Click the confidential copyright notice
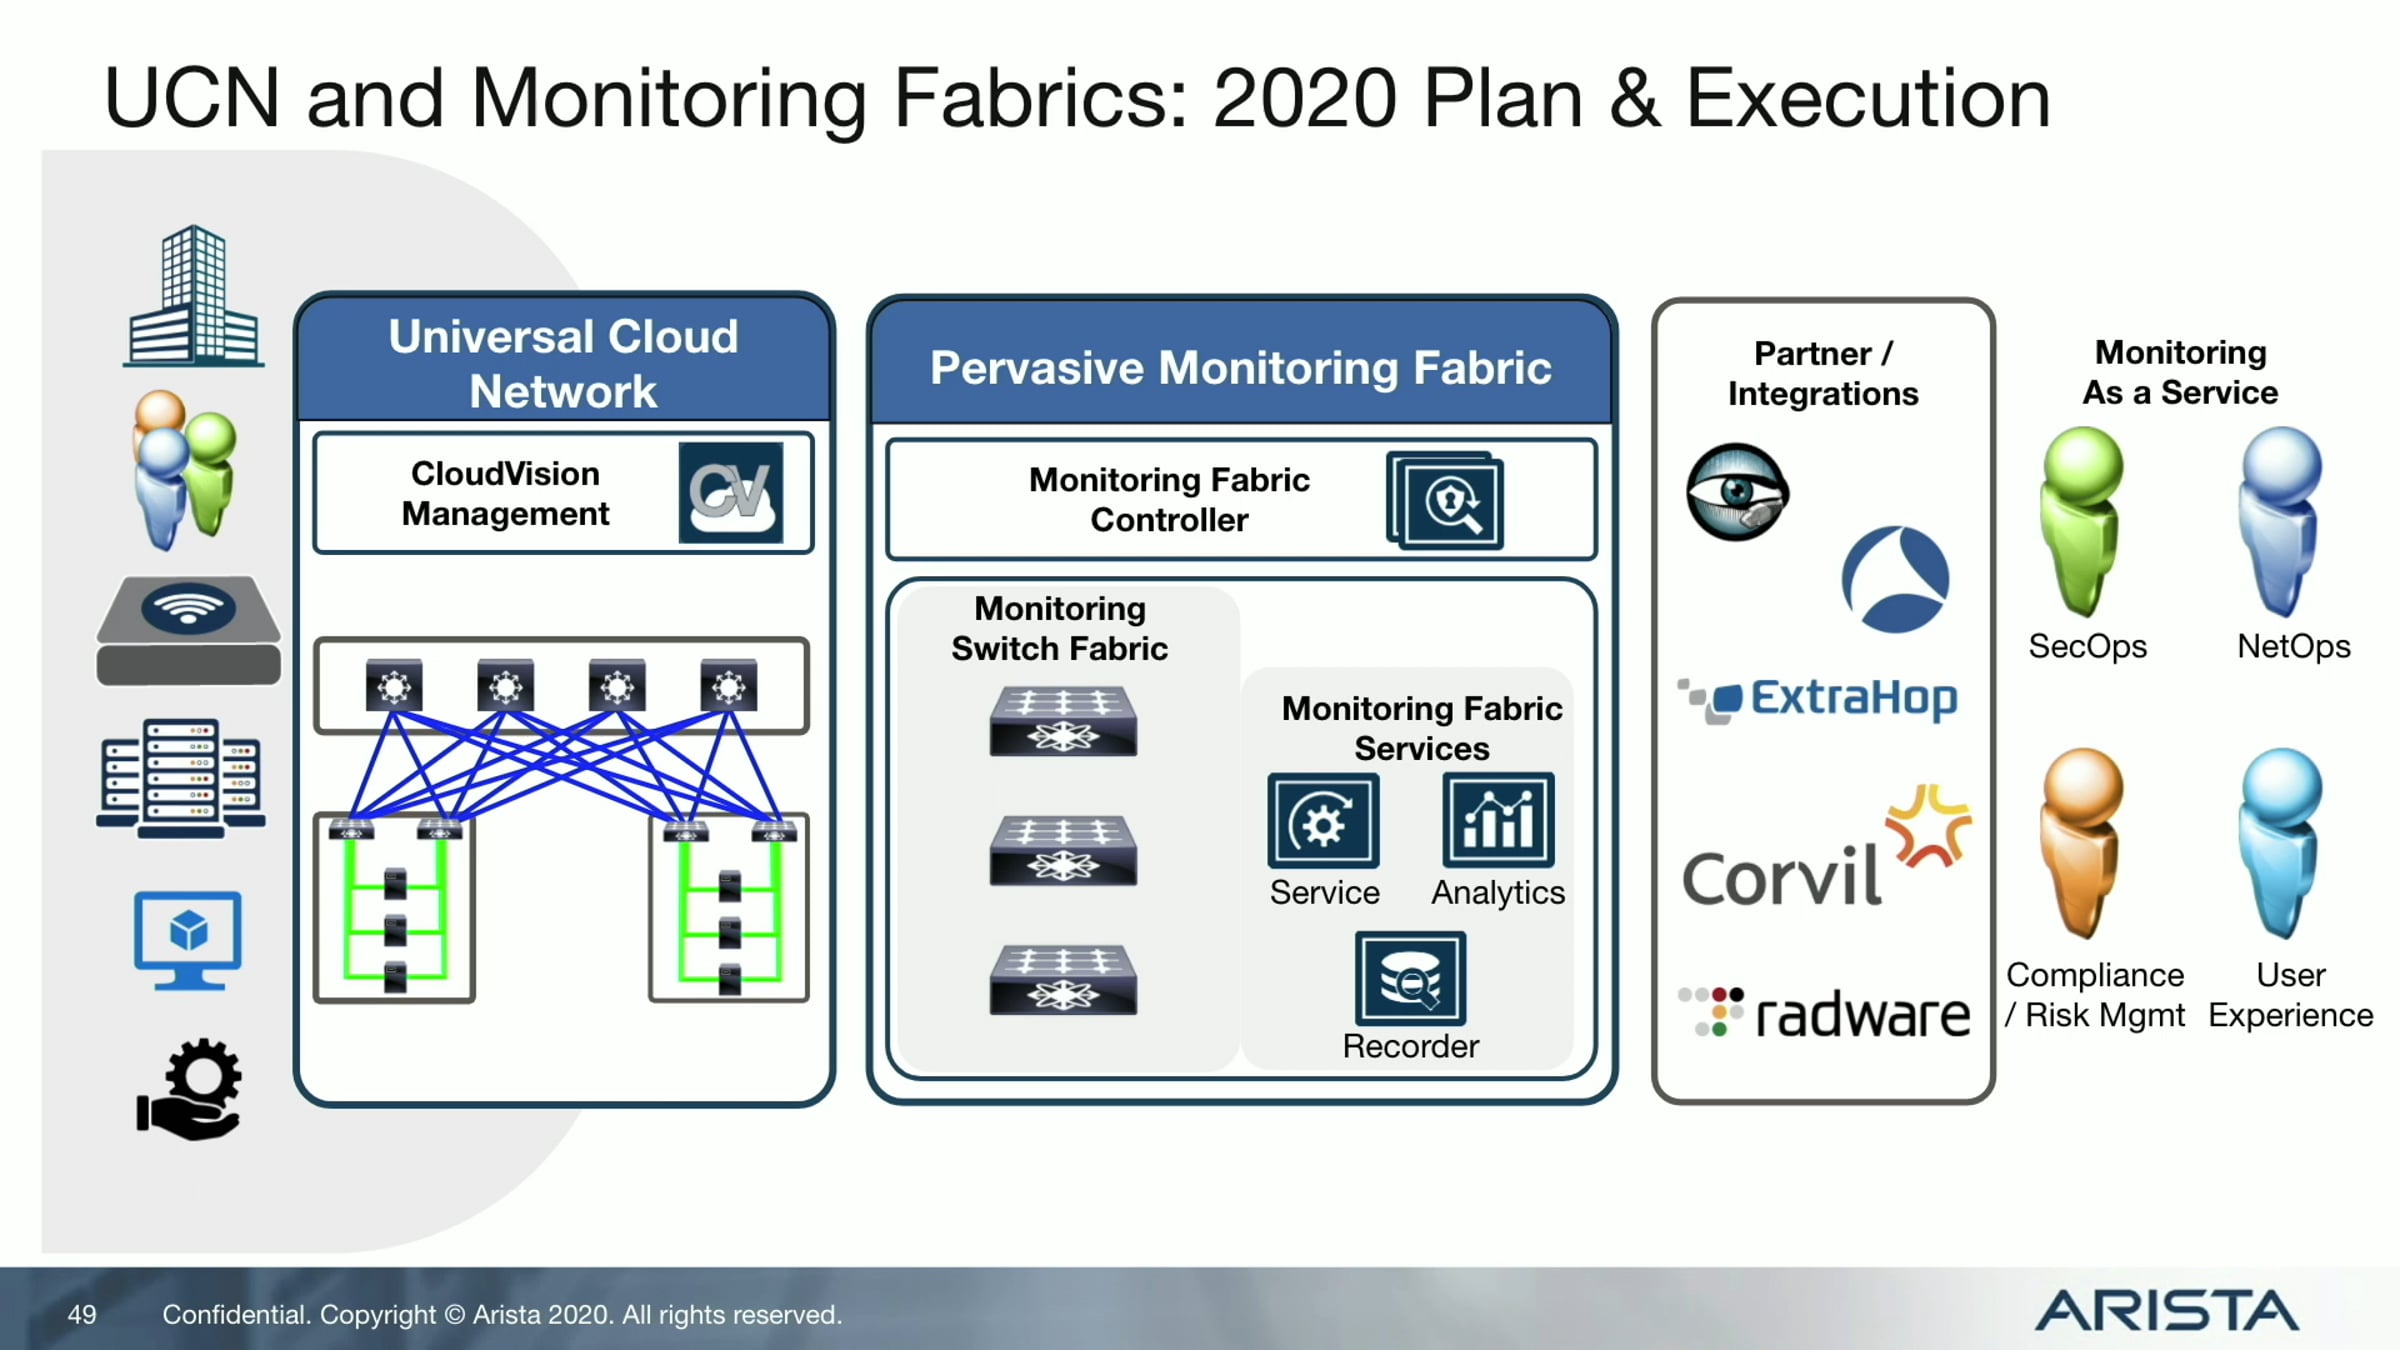The width and height of the screenshot is (2400, 1350). [503, 1315]
